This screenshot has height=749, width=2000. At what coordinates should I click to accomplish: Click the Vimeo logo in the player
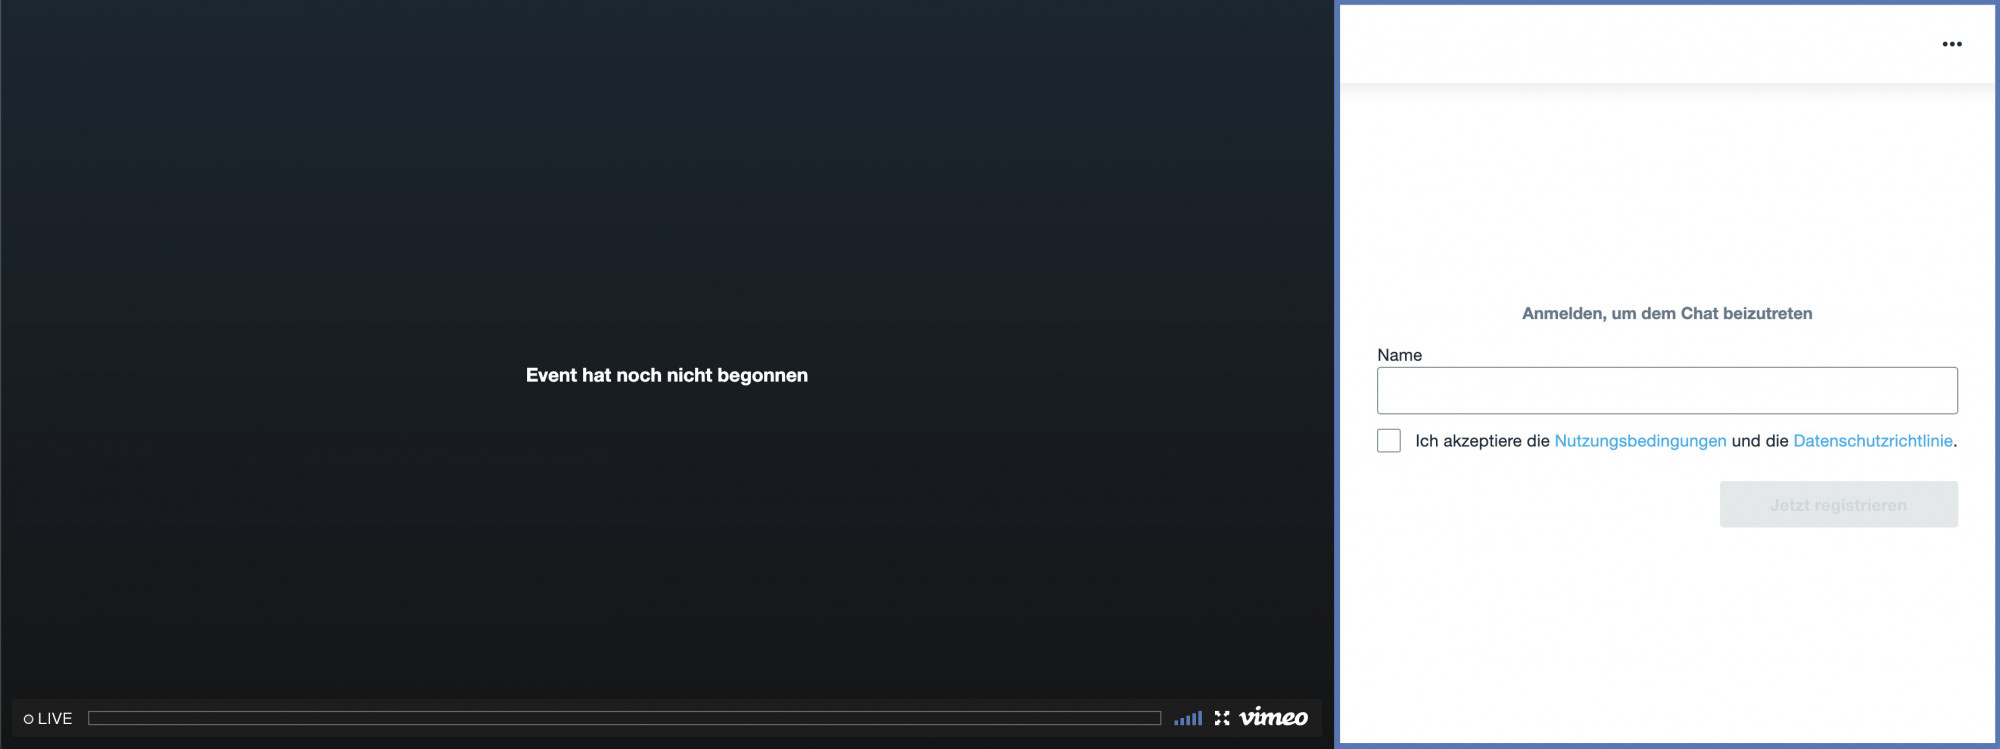(x=1273, y=717)
